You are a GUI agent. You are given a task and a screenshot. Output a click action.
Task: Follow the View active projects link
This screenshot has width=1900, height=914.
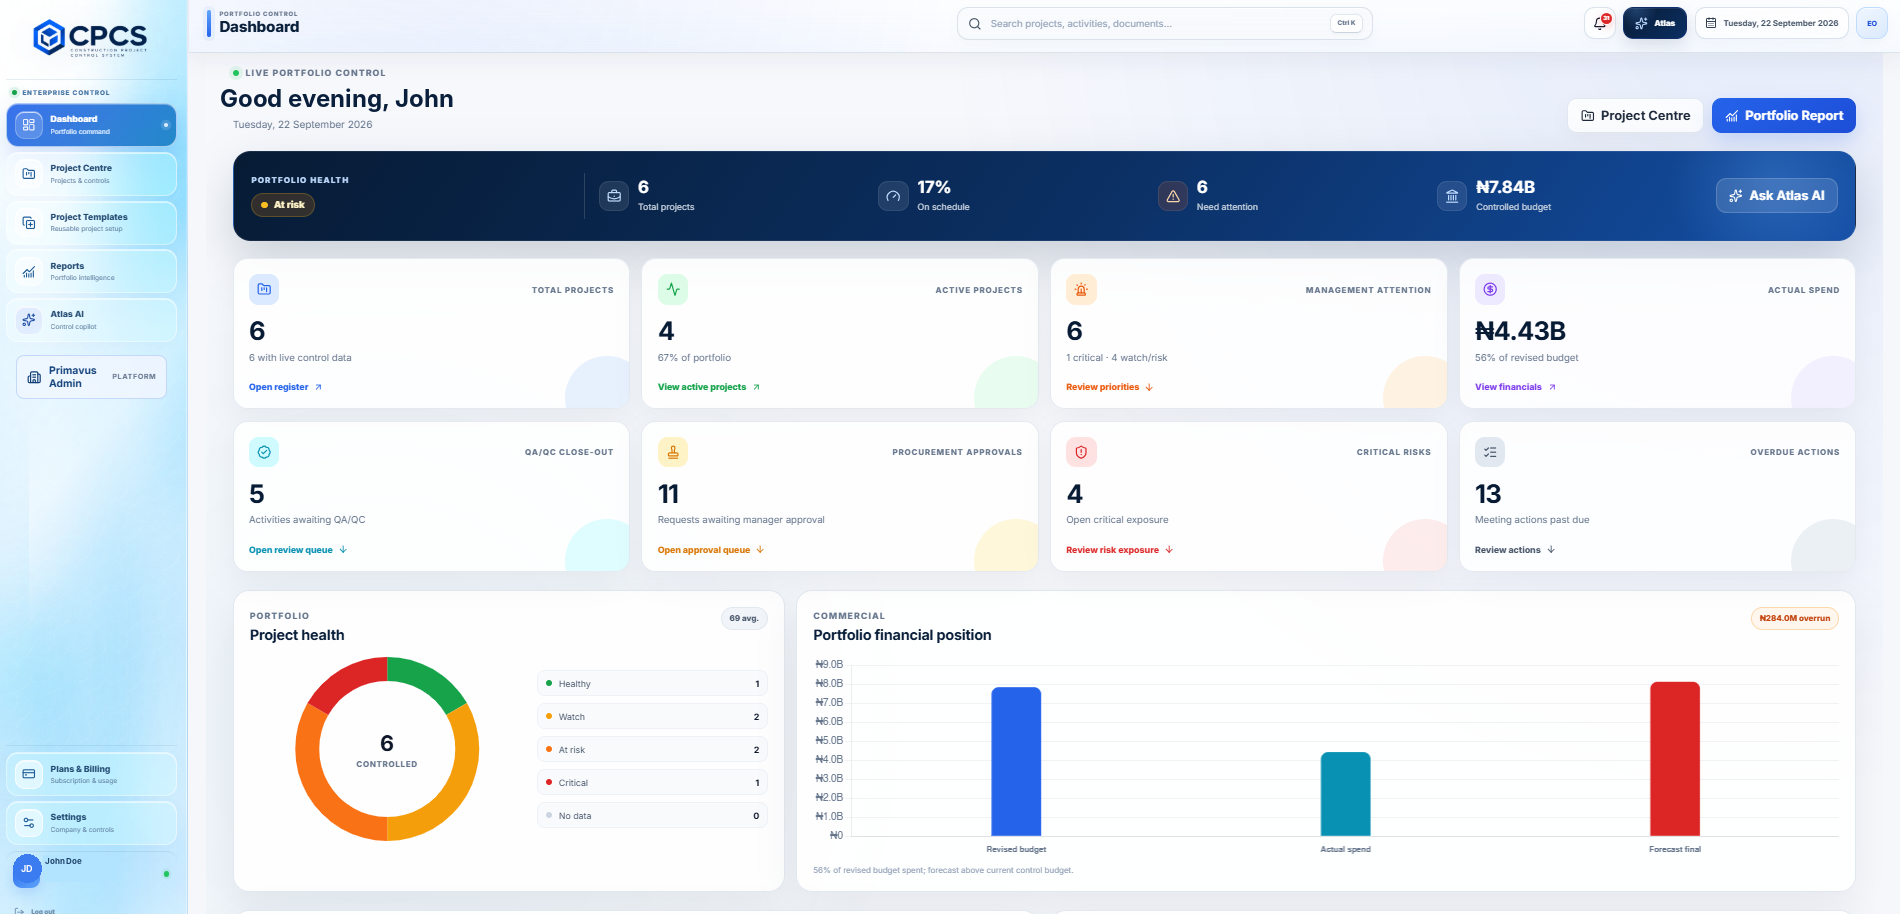pyautogui.click(x=709, y=387)
